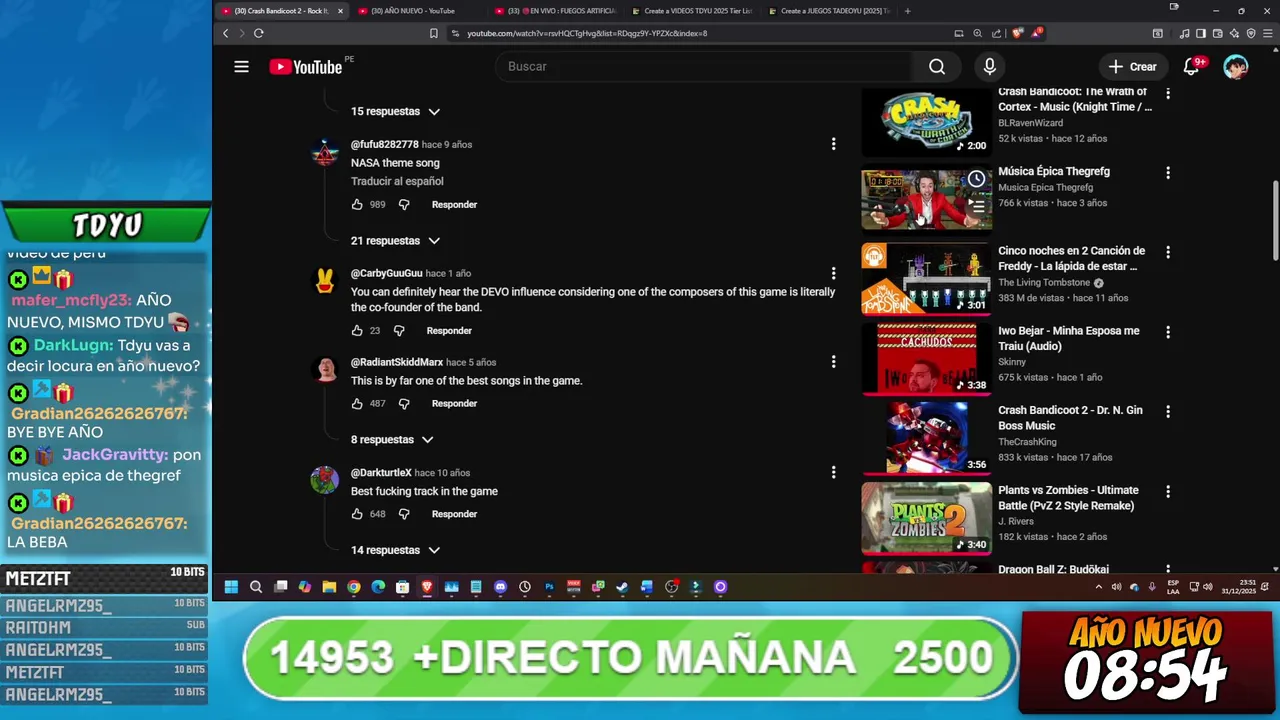Expand the 8 respuestas replies
This screenshot has width=1280, height=720.
[x=392, y=440]
